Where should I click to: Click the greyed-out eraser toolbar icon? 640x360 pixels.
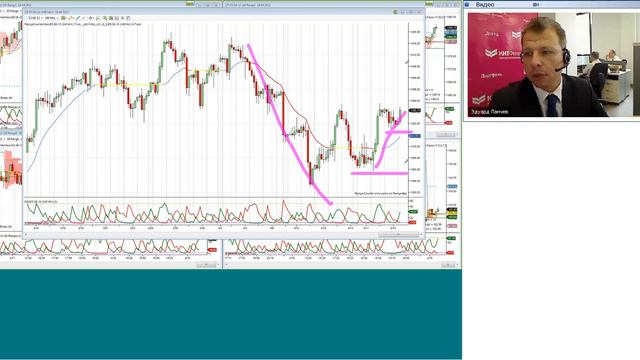click(84, 18)
